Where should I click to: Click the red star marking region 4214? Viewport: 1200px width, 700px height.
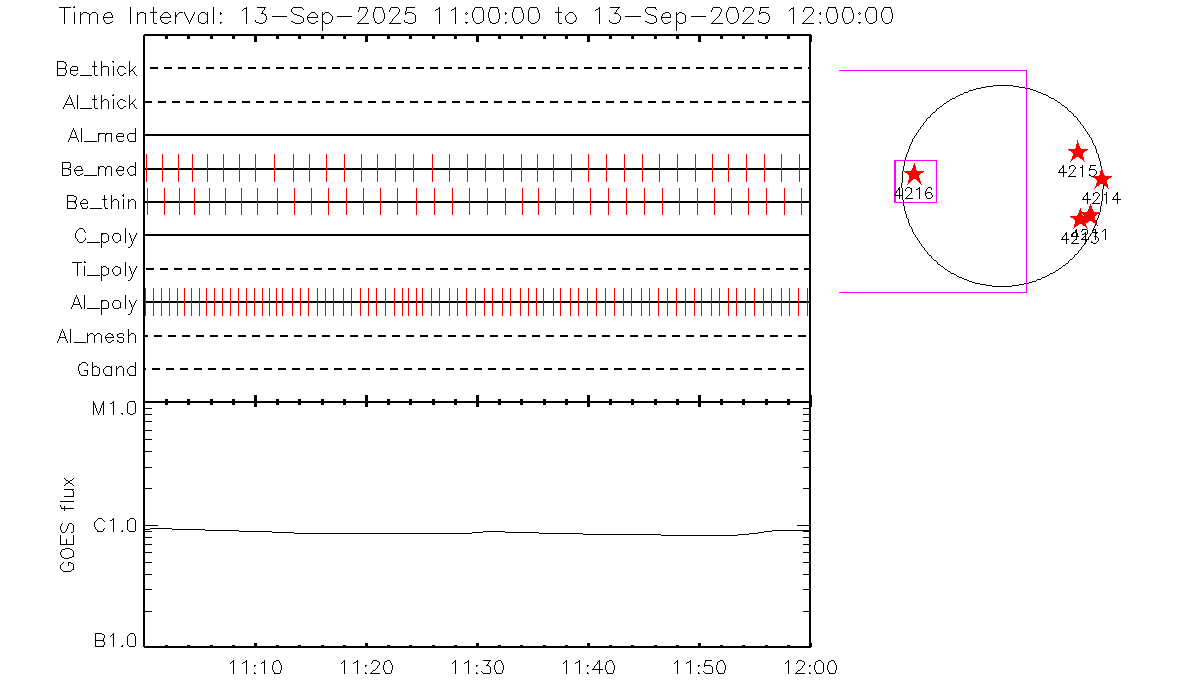(1102, 180)
